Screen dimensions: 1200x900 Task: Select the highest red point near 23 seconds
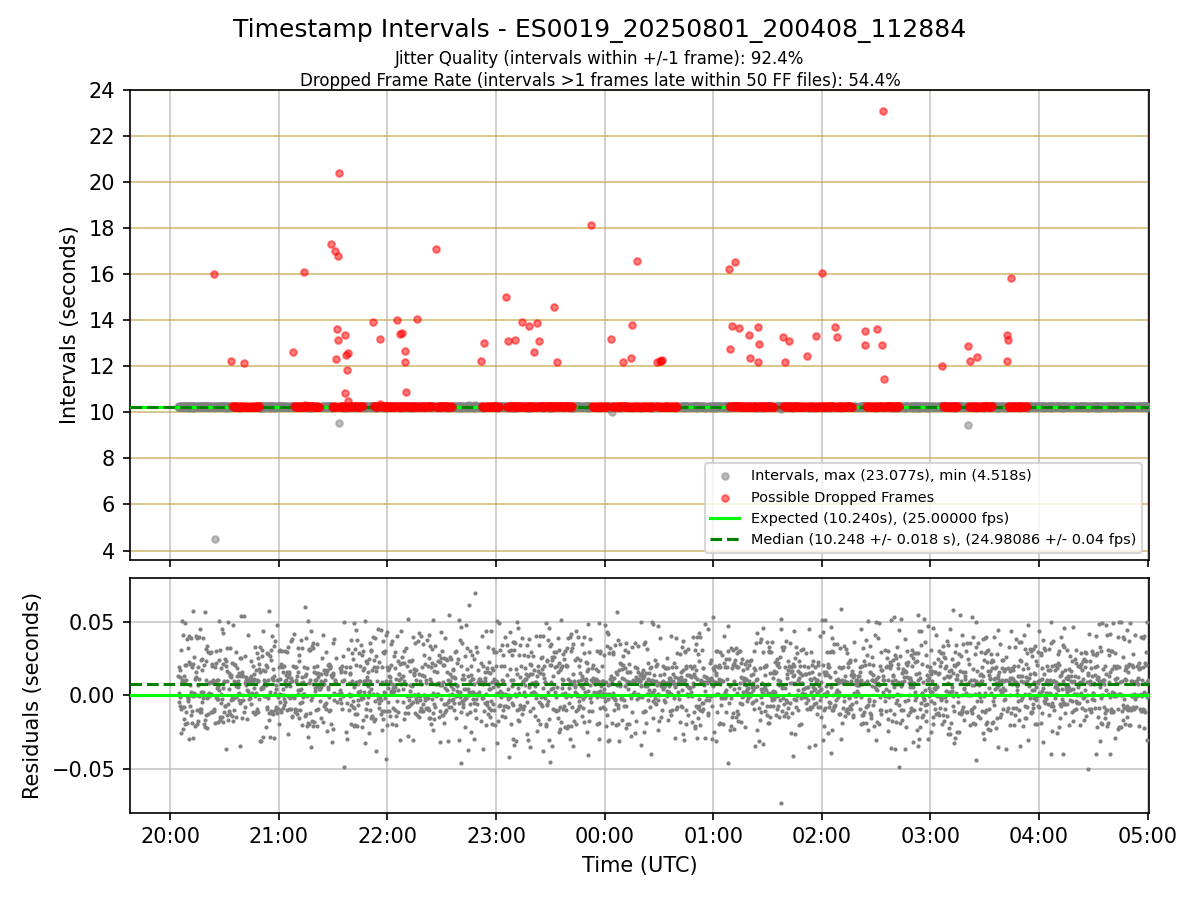pos(883,111)
